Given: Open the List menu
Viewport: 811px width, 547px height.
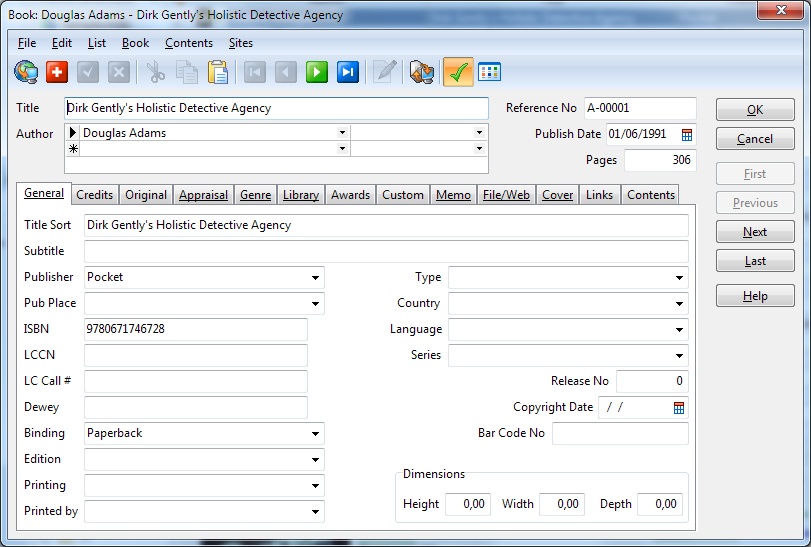Looking at the screenshot, I should (97, 43).
